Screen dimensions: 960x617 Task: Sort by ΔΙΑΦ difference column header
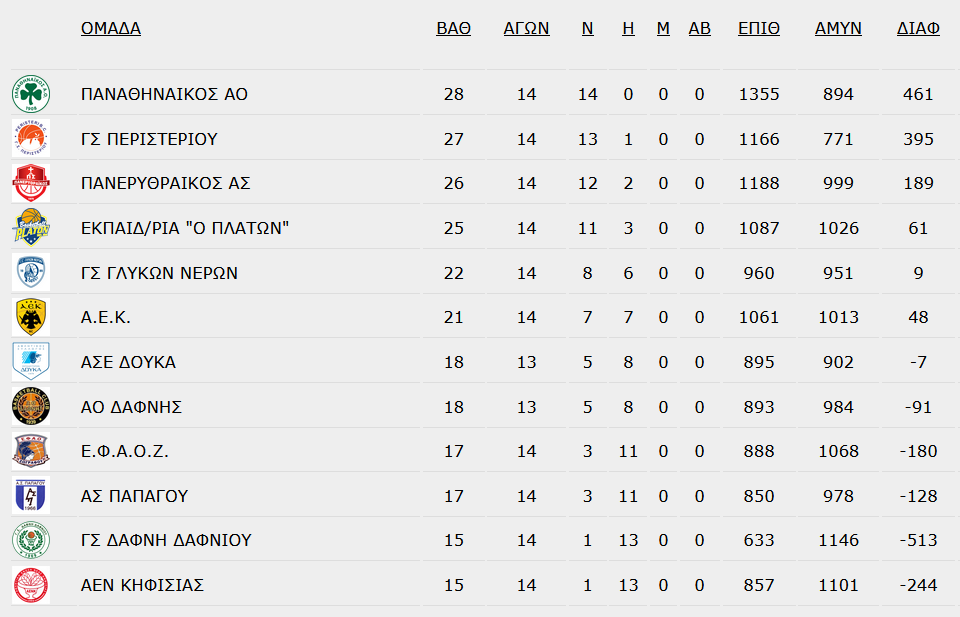tap(918, 28)
